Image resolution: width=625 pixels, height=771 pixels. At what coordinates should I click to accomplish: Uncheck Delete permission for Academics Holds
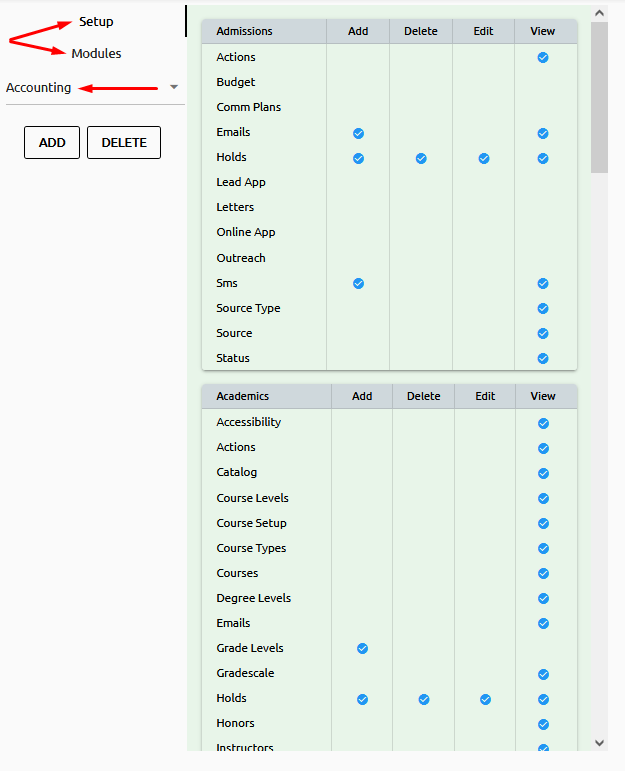(424, 699)
